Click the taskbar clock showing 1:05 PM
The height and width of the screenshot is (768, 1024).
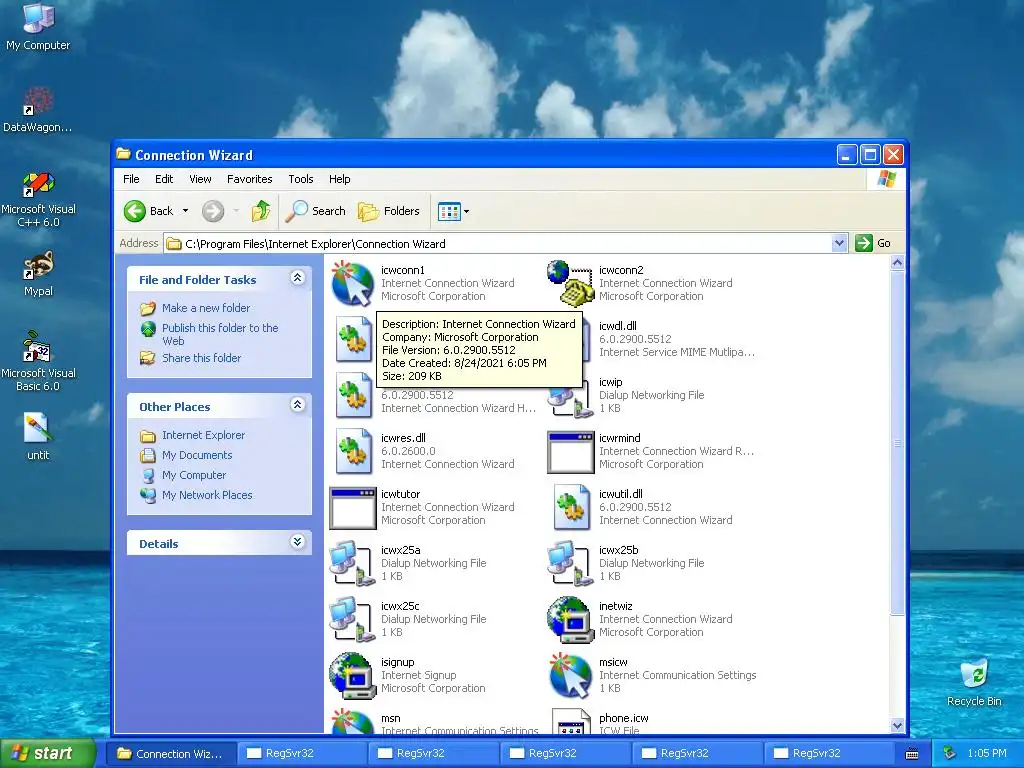[x=987, y=754]
